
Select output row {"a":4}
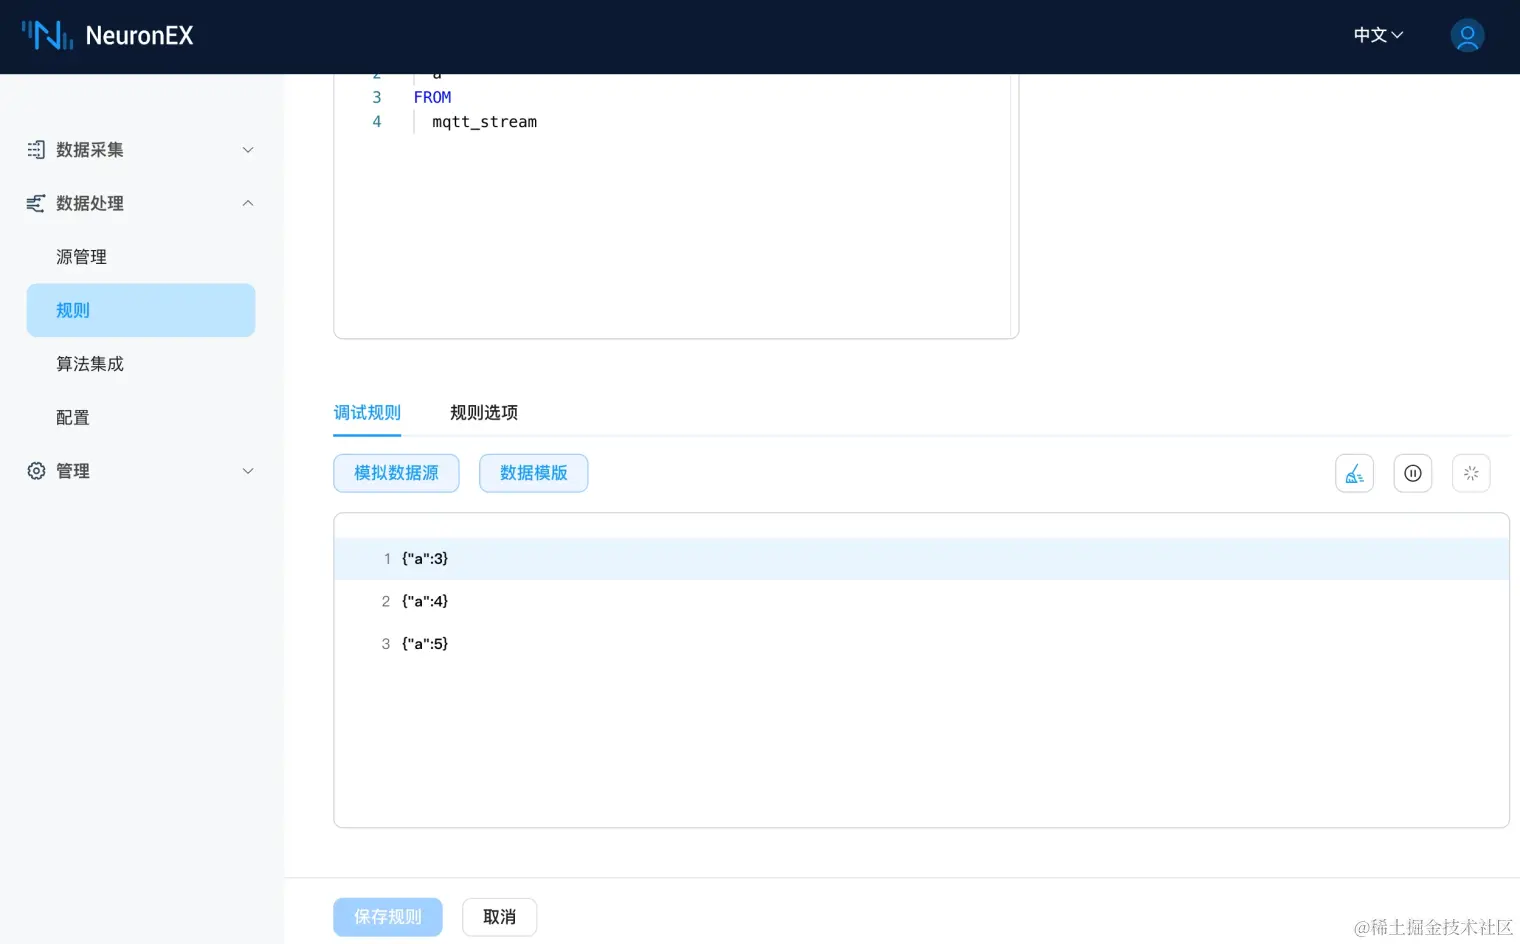click(x=921, y=601)
